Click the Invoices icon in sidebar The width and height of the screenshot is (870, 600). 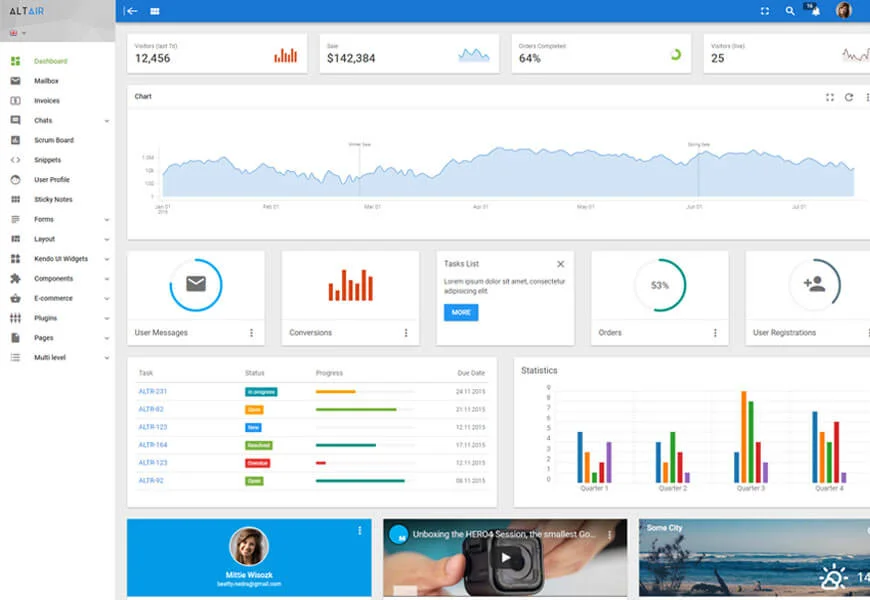[16, 101]
